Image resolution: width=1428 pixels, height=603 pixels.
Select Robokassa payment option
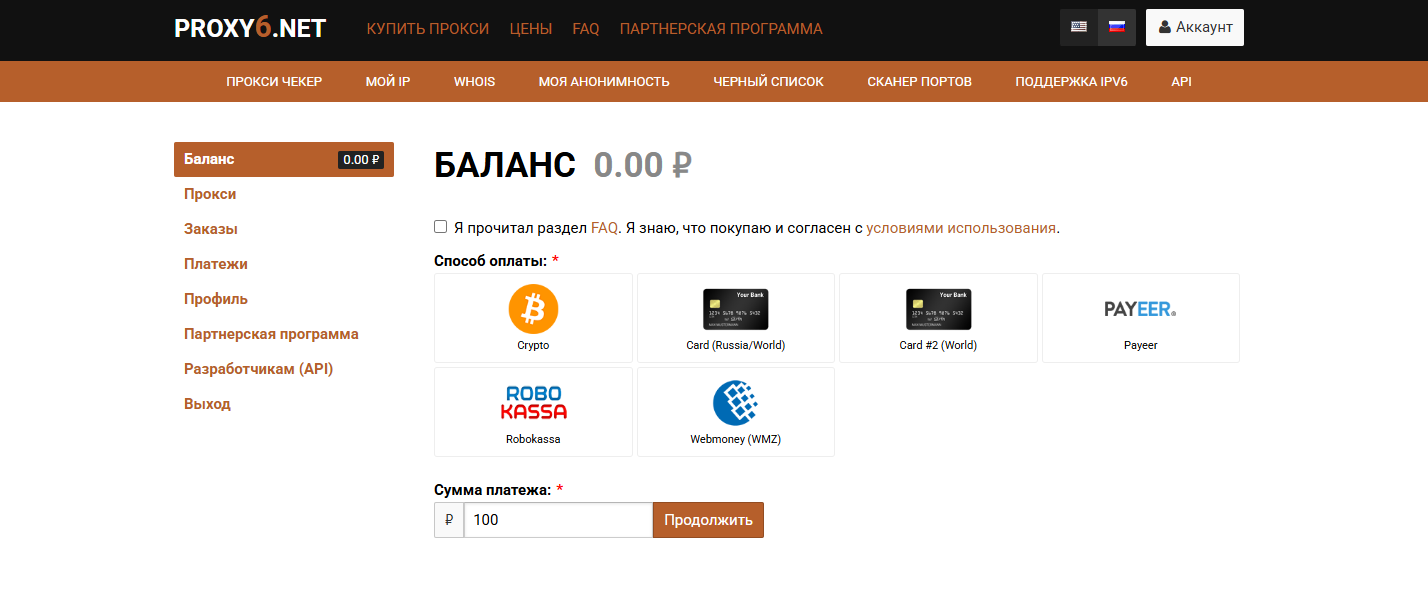[533, 412]
